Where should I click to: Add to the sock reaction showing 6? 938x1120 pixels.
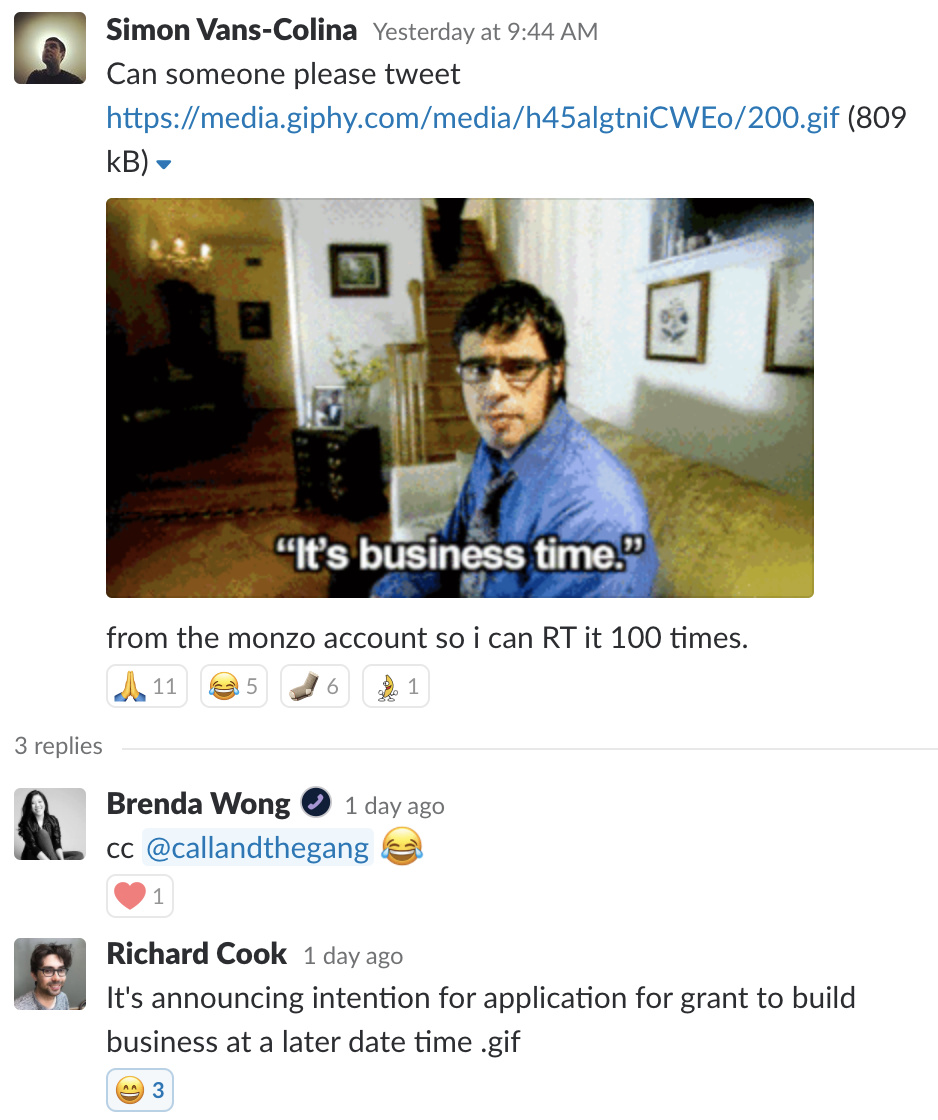point(315,686)
